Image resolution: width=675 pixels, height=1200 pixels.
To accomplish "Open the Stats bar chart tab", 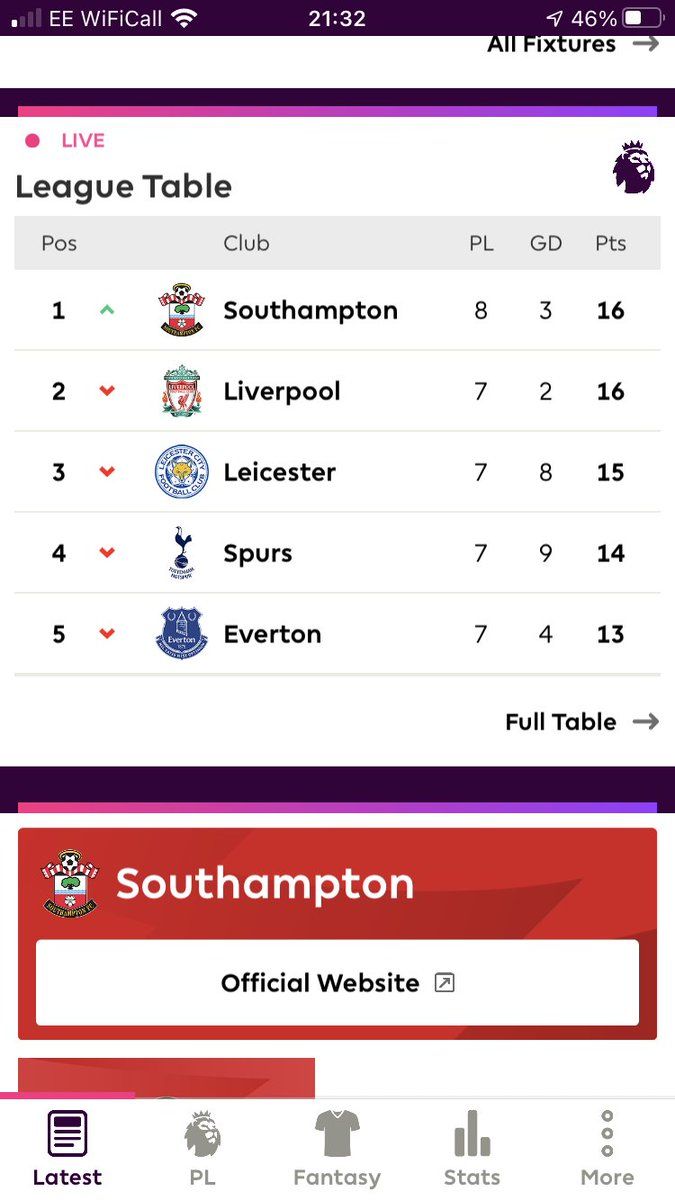I will click(472, 1148).
